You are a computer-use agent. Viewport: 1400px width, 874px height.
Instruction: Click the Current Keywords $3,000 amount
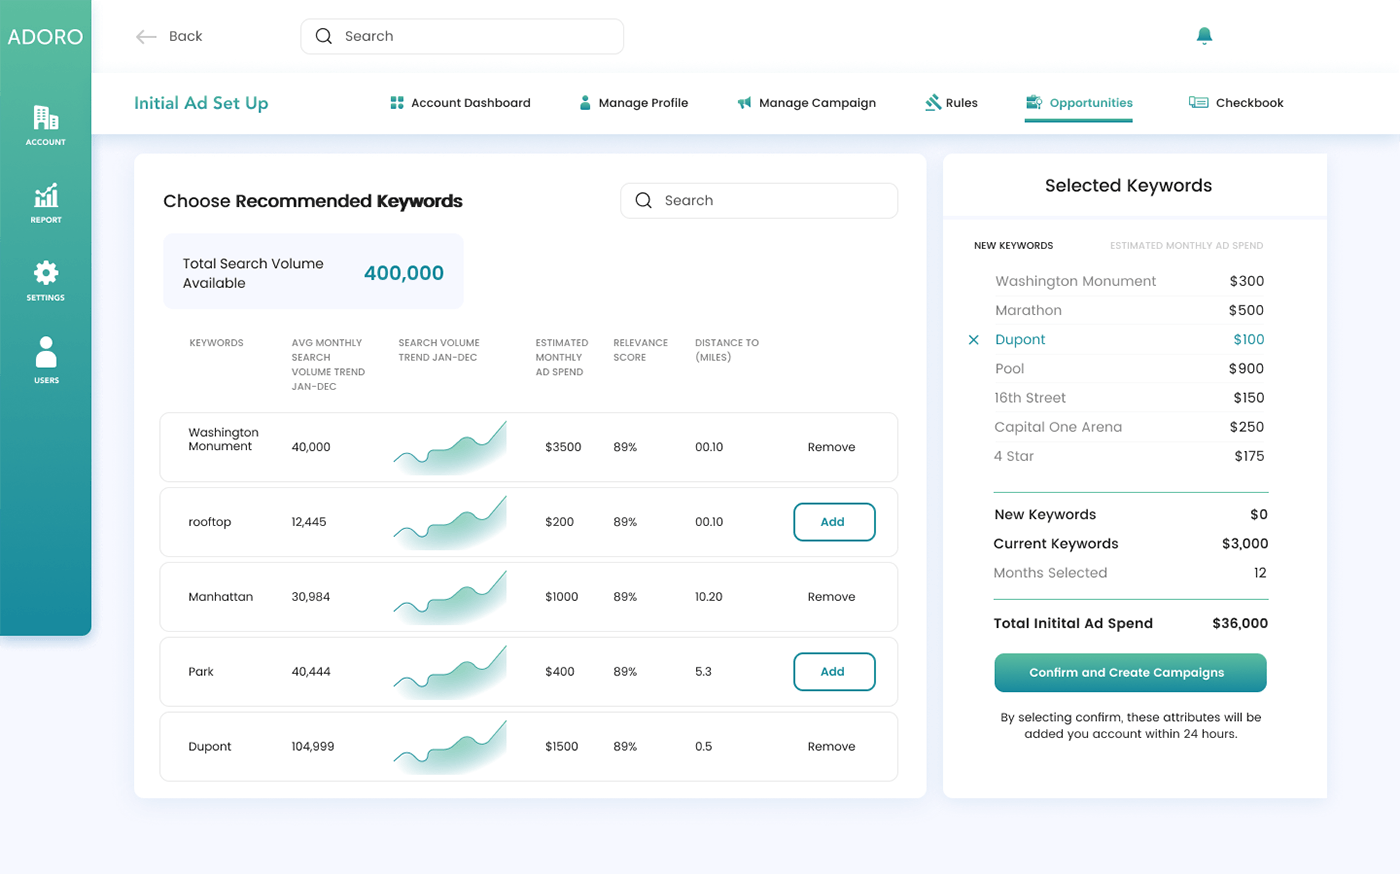point(1245,544)
